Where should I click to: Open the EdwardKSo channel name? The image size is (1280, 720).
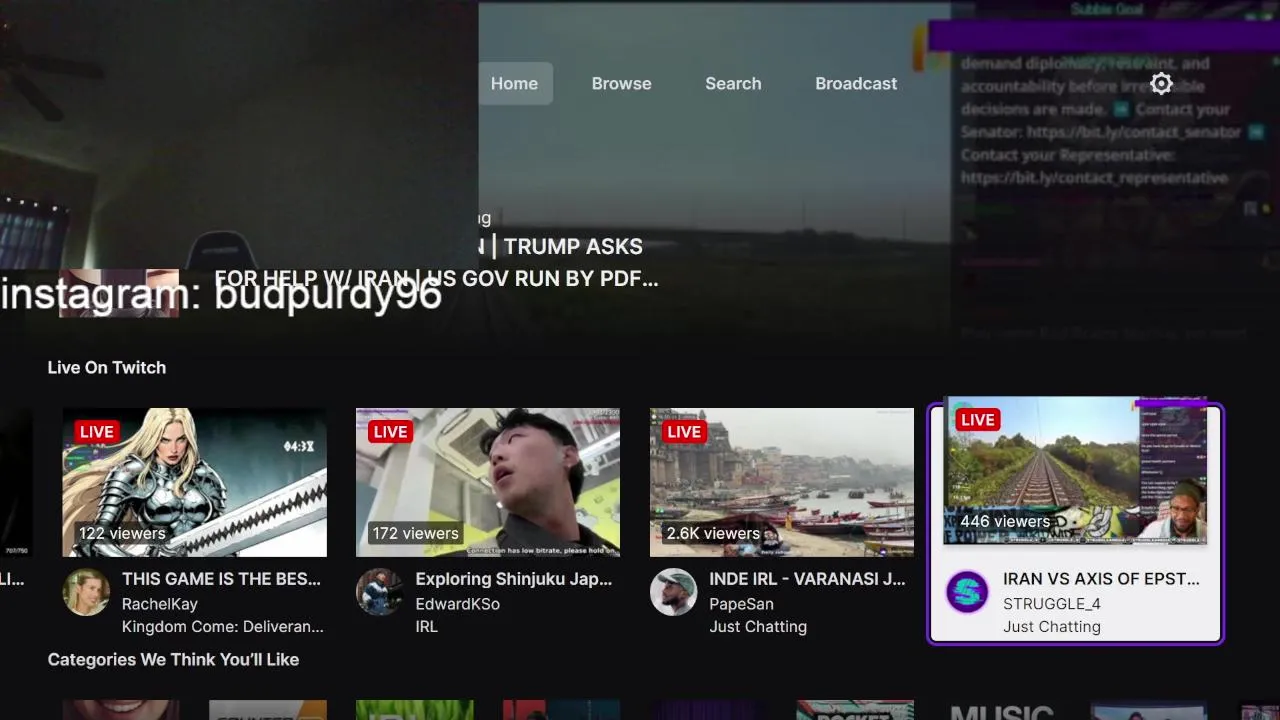click(457, 604)
